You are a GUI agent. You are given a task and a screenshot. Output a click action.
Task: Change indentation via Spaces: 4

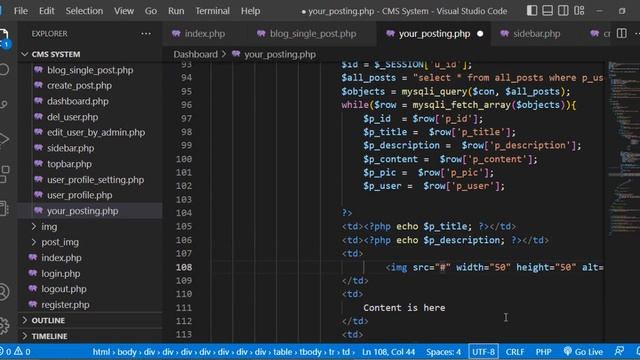443,351
